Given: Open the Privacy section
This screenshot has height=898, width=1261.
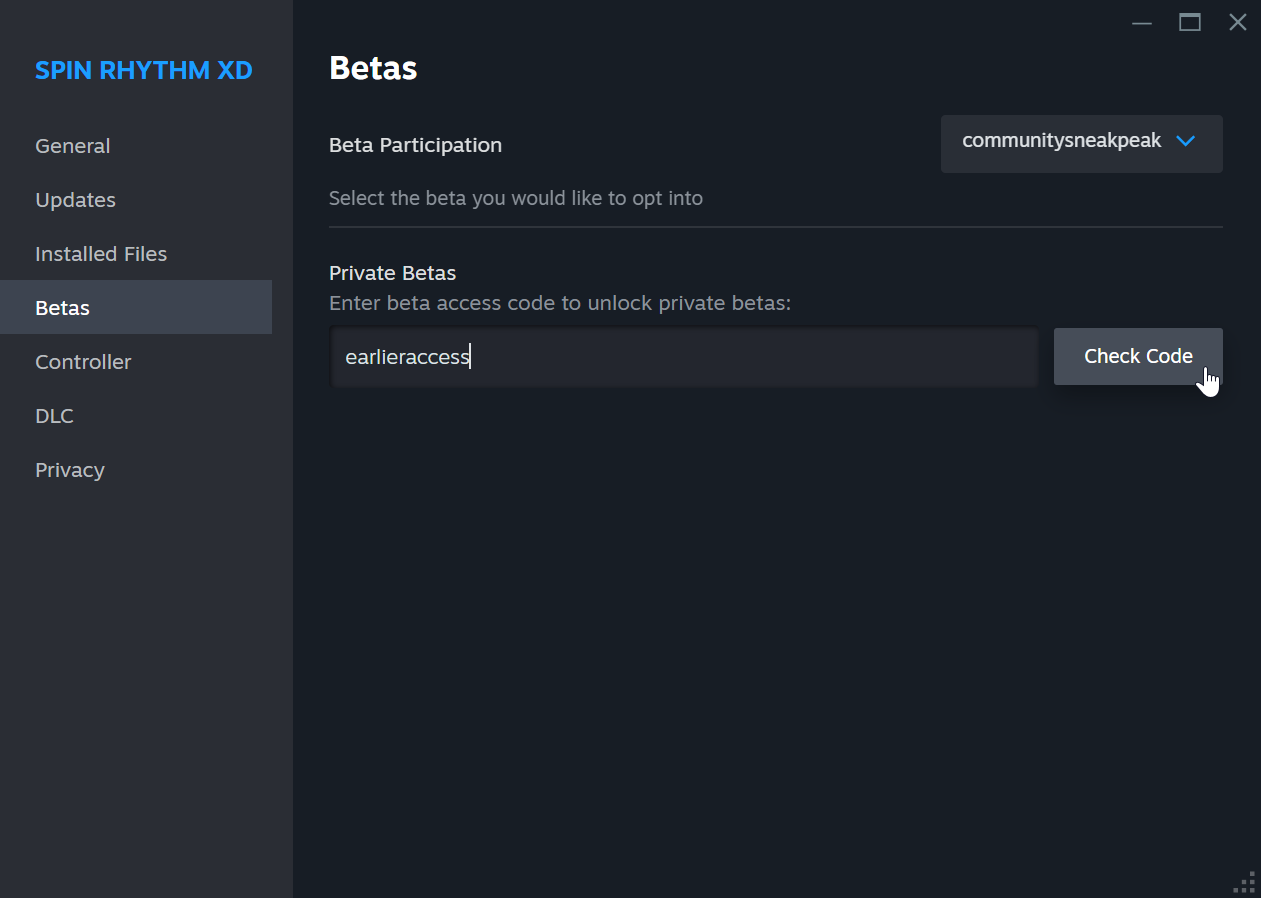Looking at the screenshot, I should coord(136,470).
